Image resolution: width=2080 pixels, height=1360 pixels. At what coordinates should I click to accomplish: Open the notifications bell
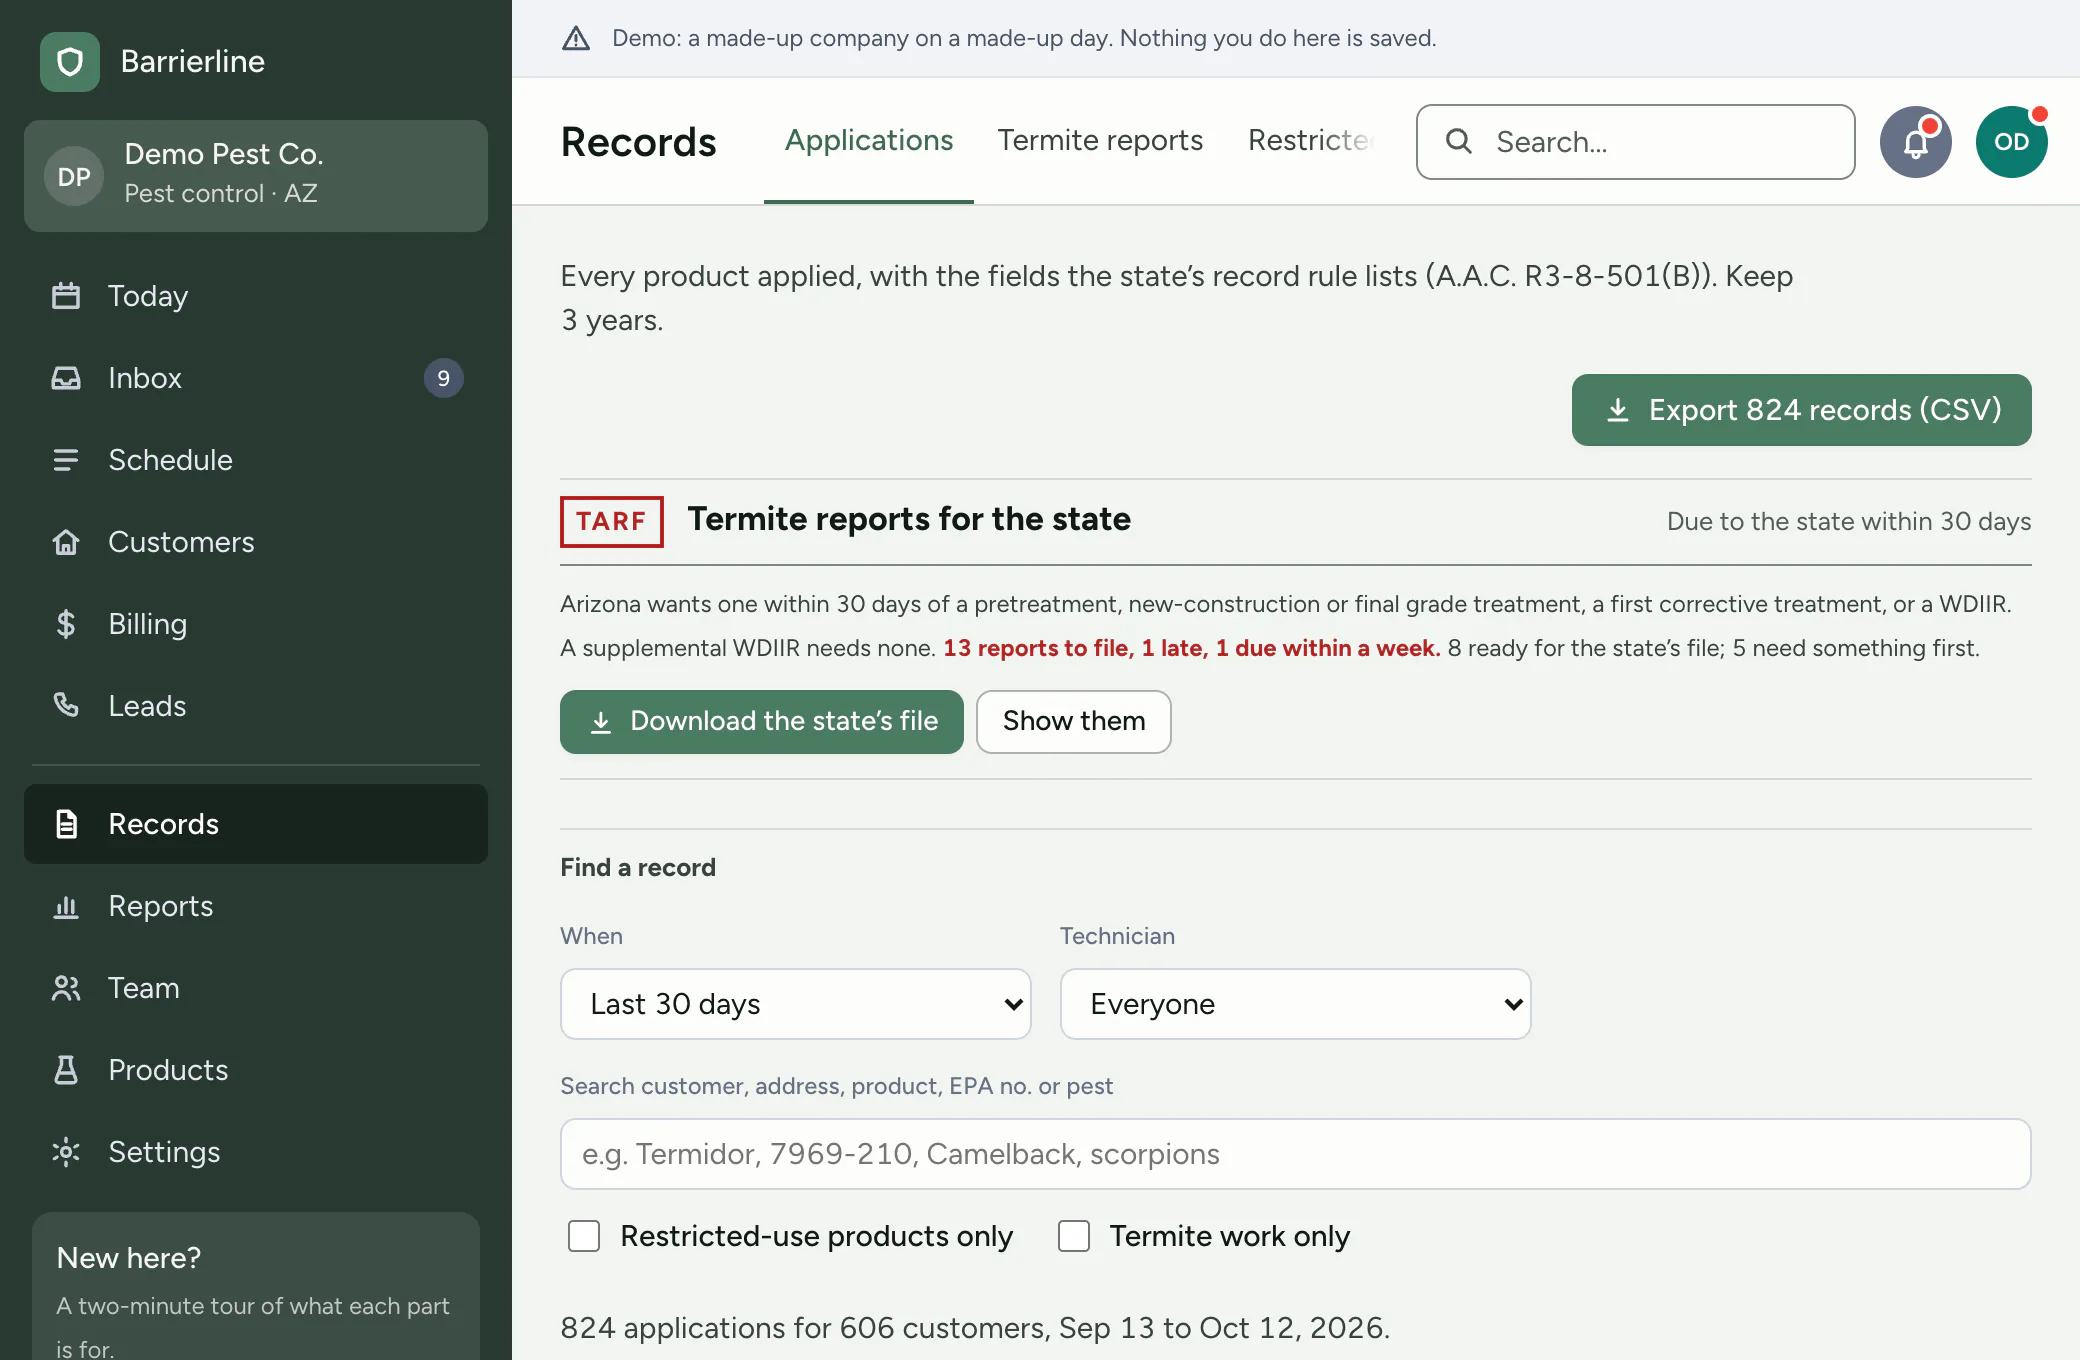tap(1915, 142)
